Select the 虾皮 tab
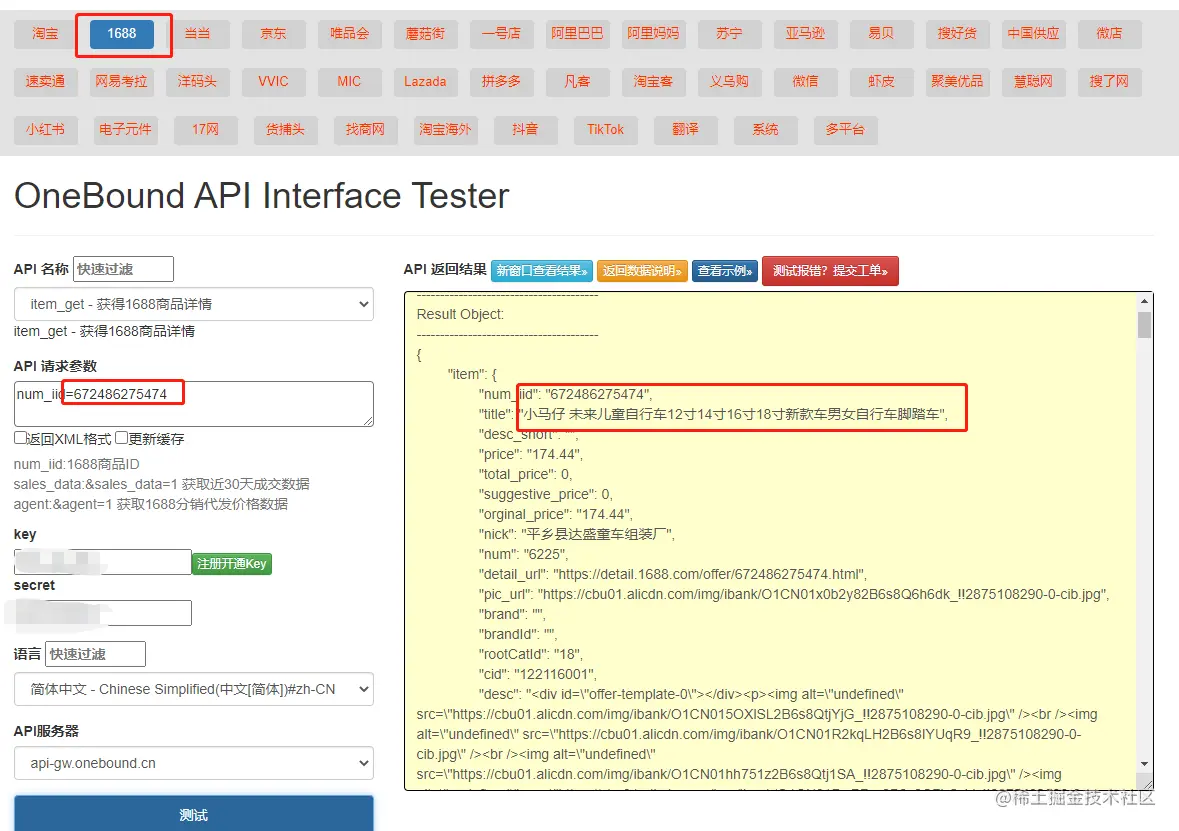 point(881,82)
